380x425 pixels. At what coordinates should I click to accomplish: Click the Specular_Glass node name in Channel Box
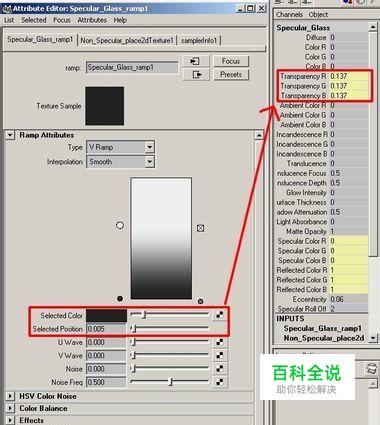pyautogui.click(x=303, y=28)
